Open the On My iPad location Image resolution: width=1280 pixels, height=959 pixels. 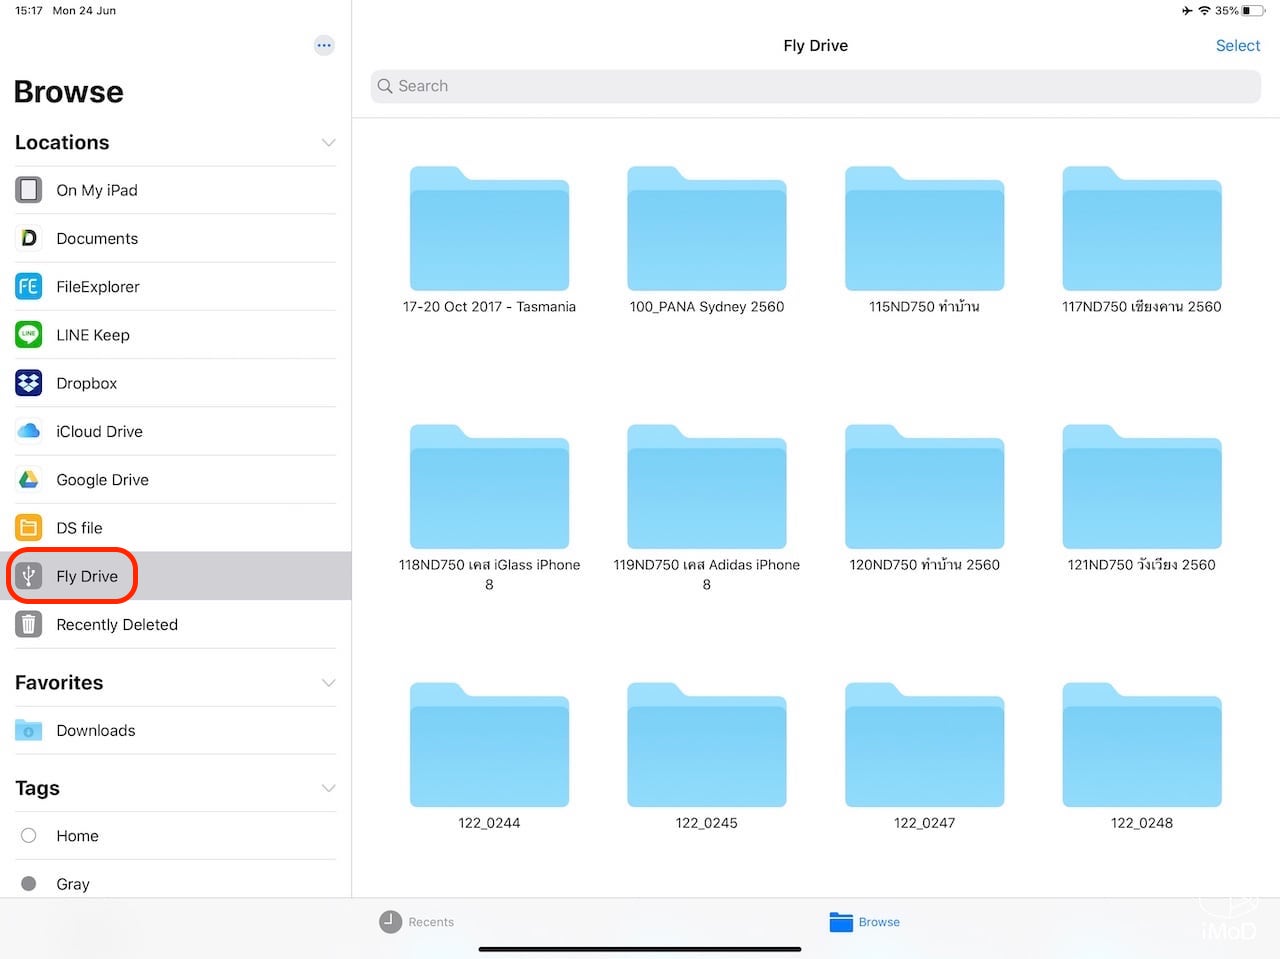(97, 190)
